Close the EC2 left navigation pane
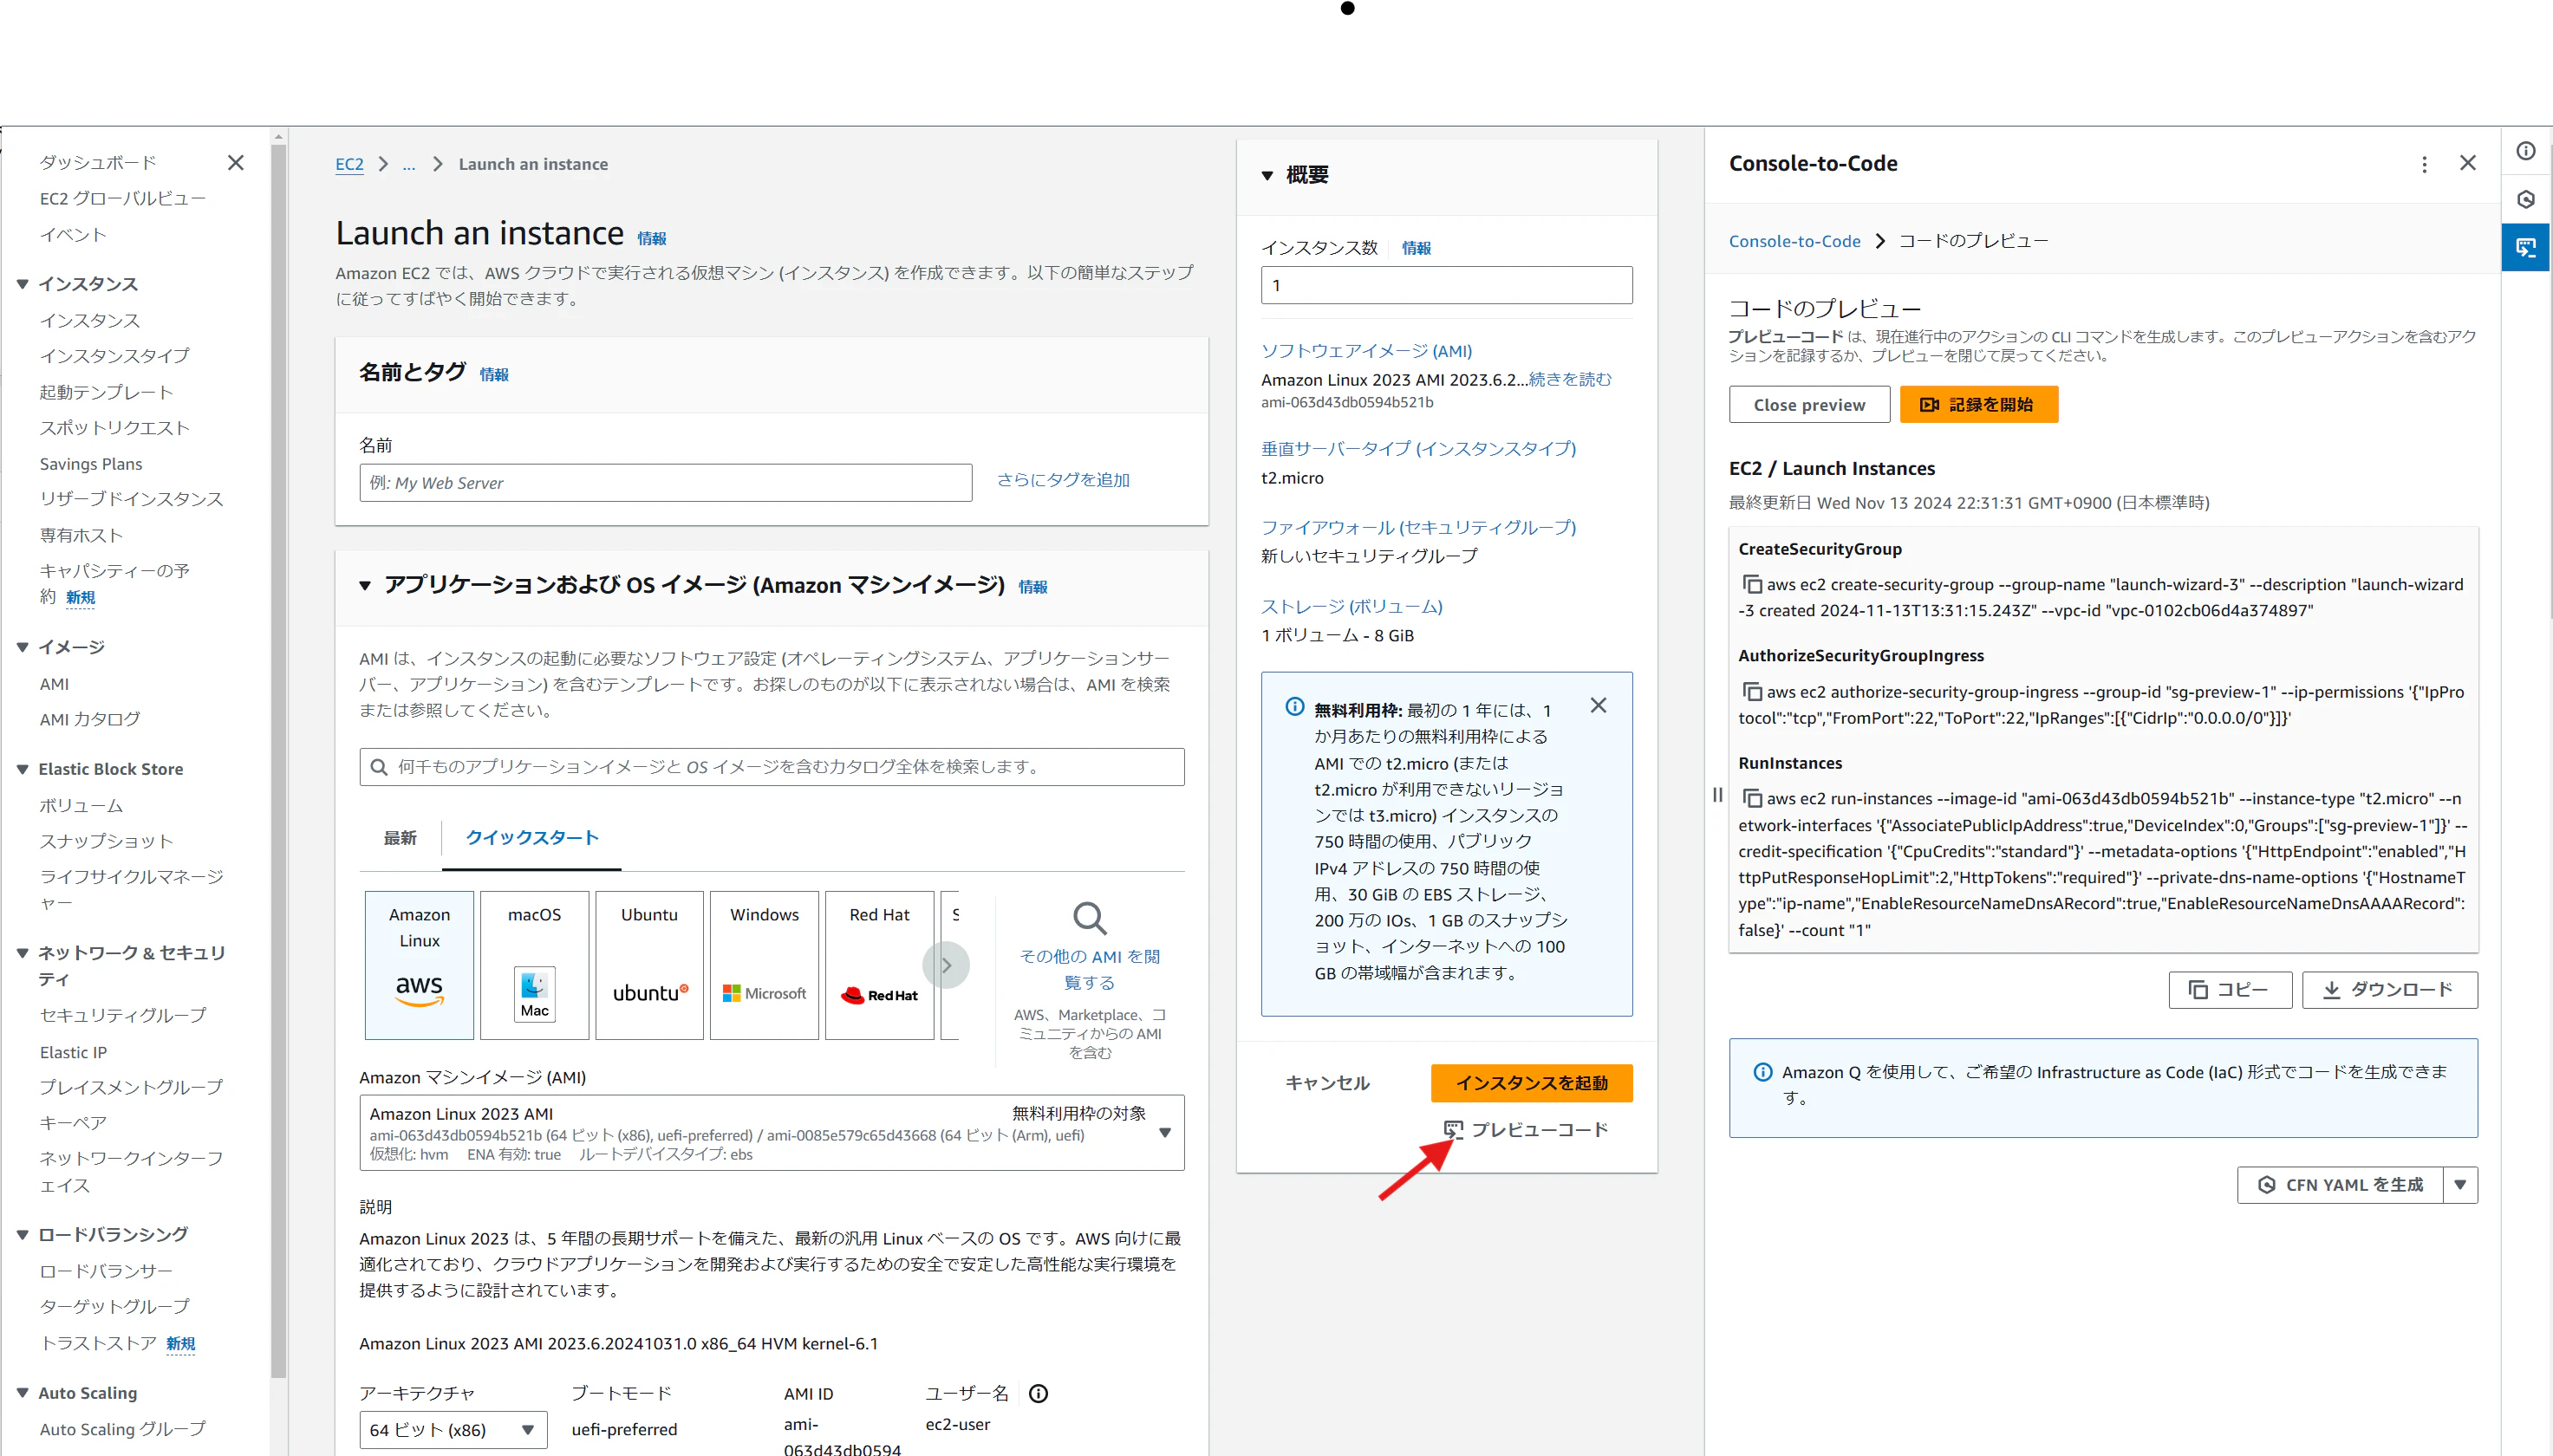The height and width of the screenshot is (1456, 2553). pyautogui.click(x=236, y=163)
